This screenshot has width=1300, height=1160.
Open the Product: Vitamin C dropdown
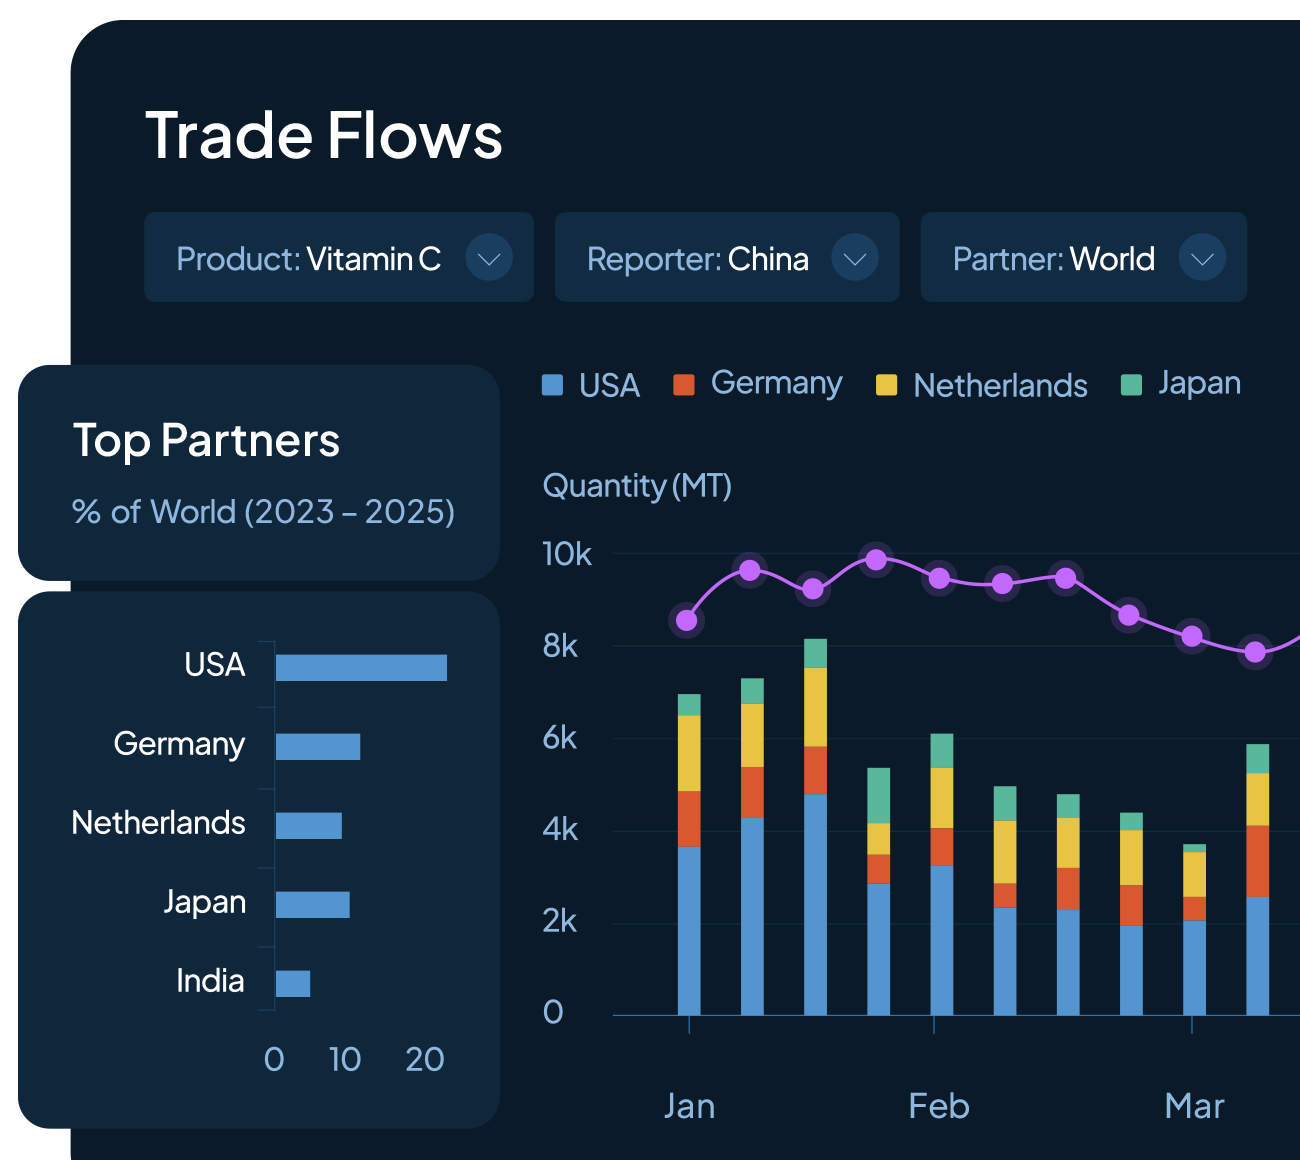coord(338,258)
